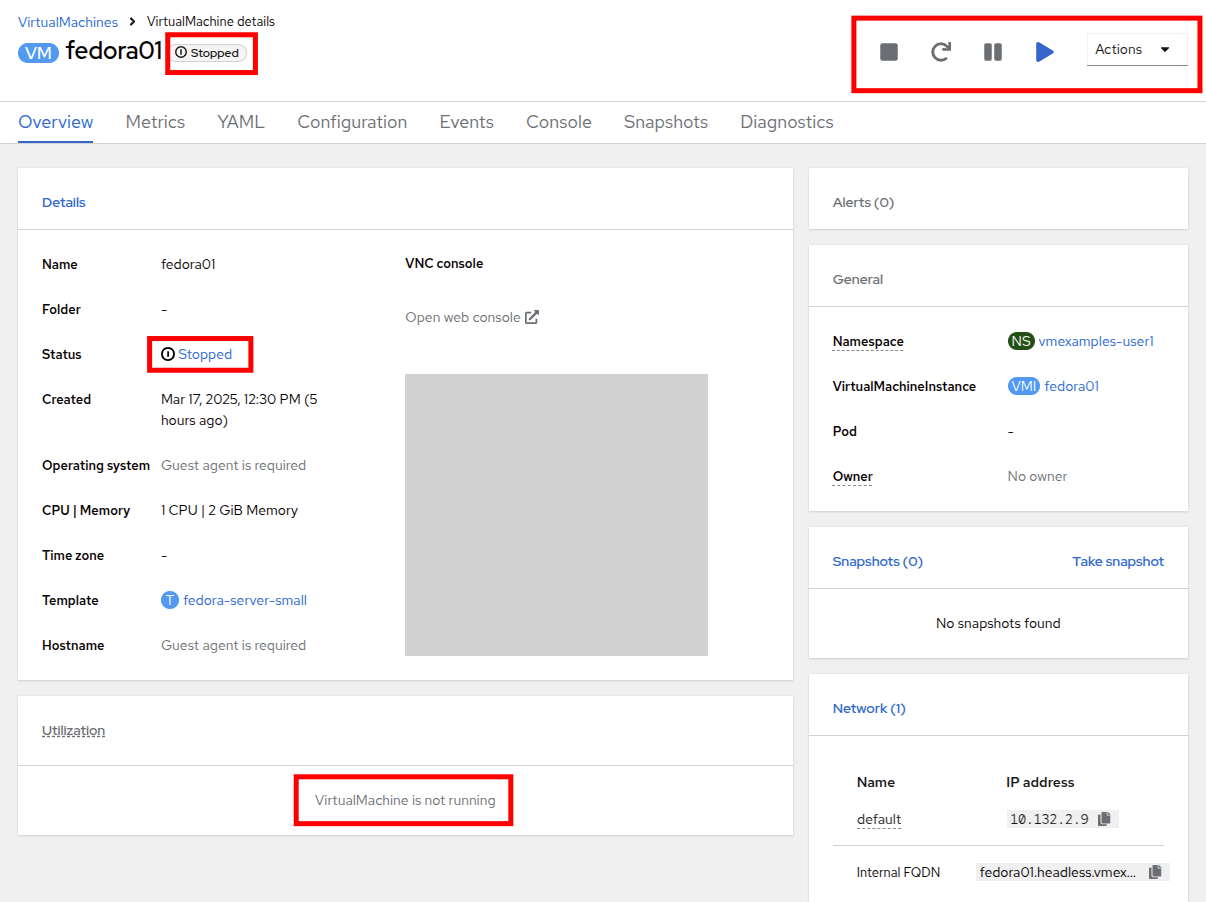The width and height of the screenshot is (1206, 902).
Task: Go to the Configuration tab
Action: click(352, 122)
